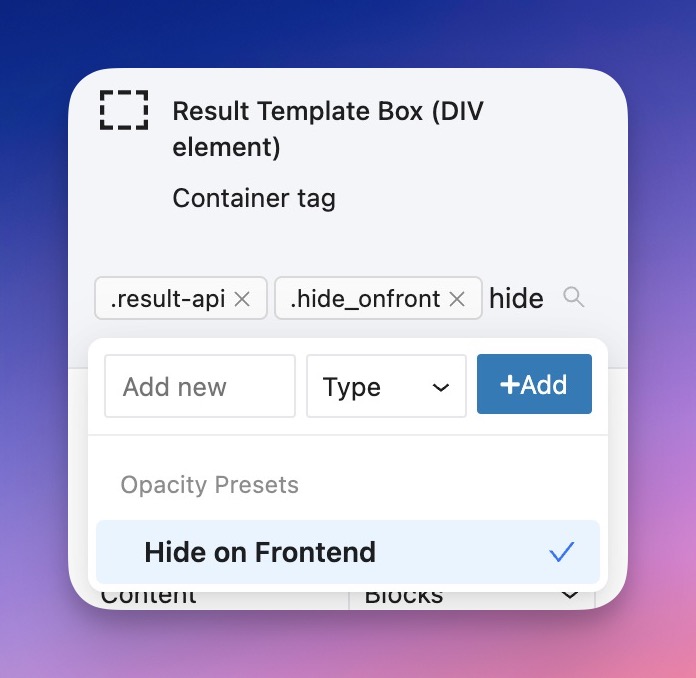Click the 'Add new' text field
This screenshot has width=696, height=678.
tap(200, 386)
